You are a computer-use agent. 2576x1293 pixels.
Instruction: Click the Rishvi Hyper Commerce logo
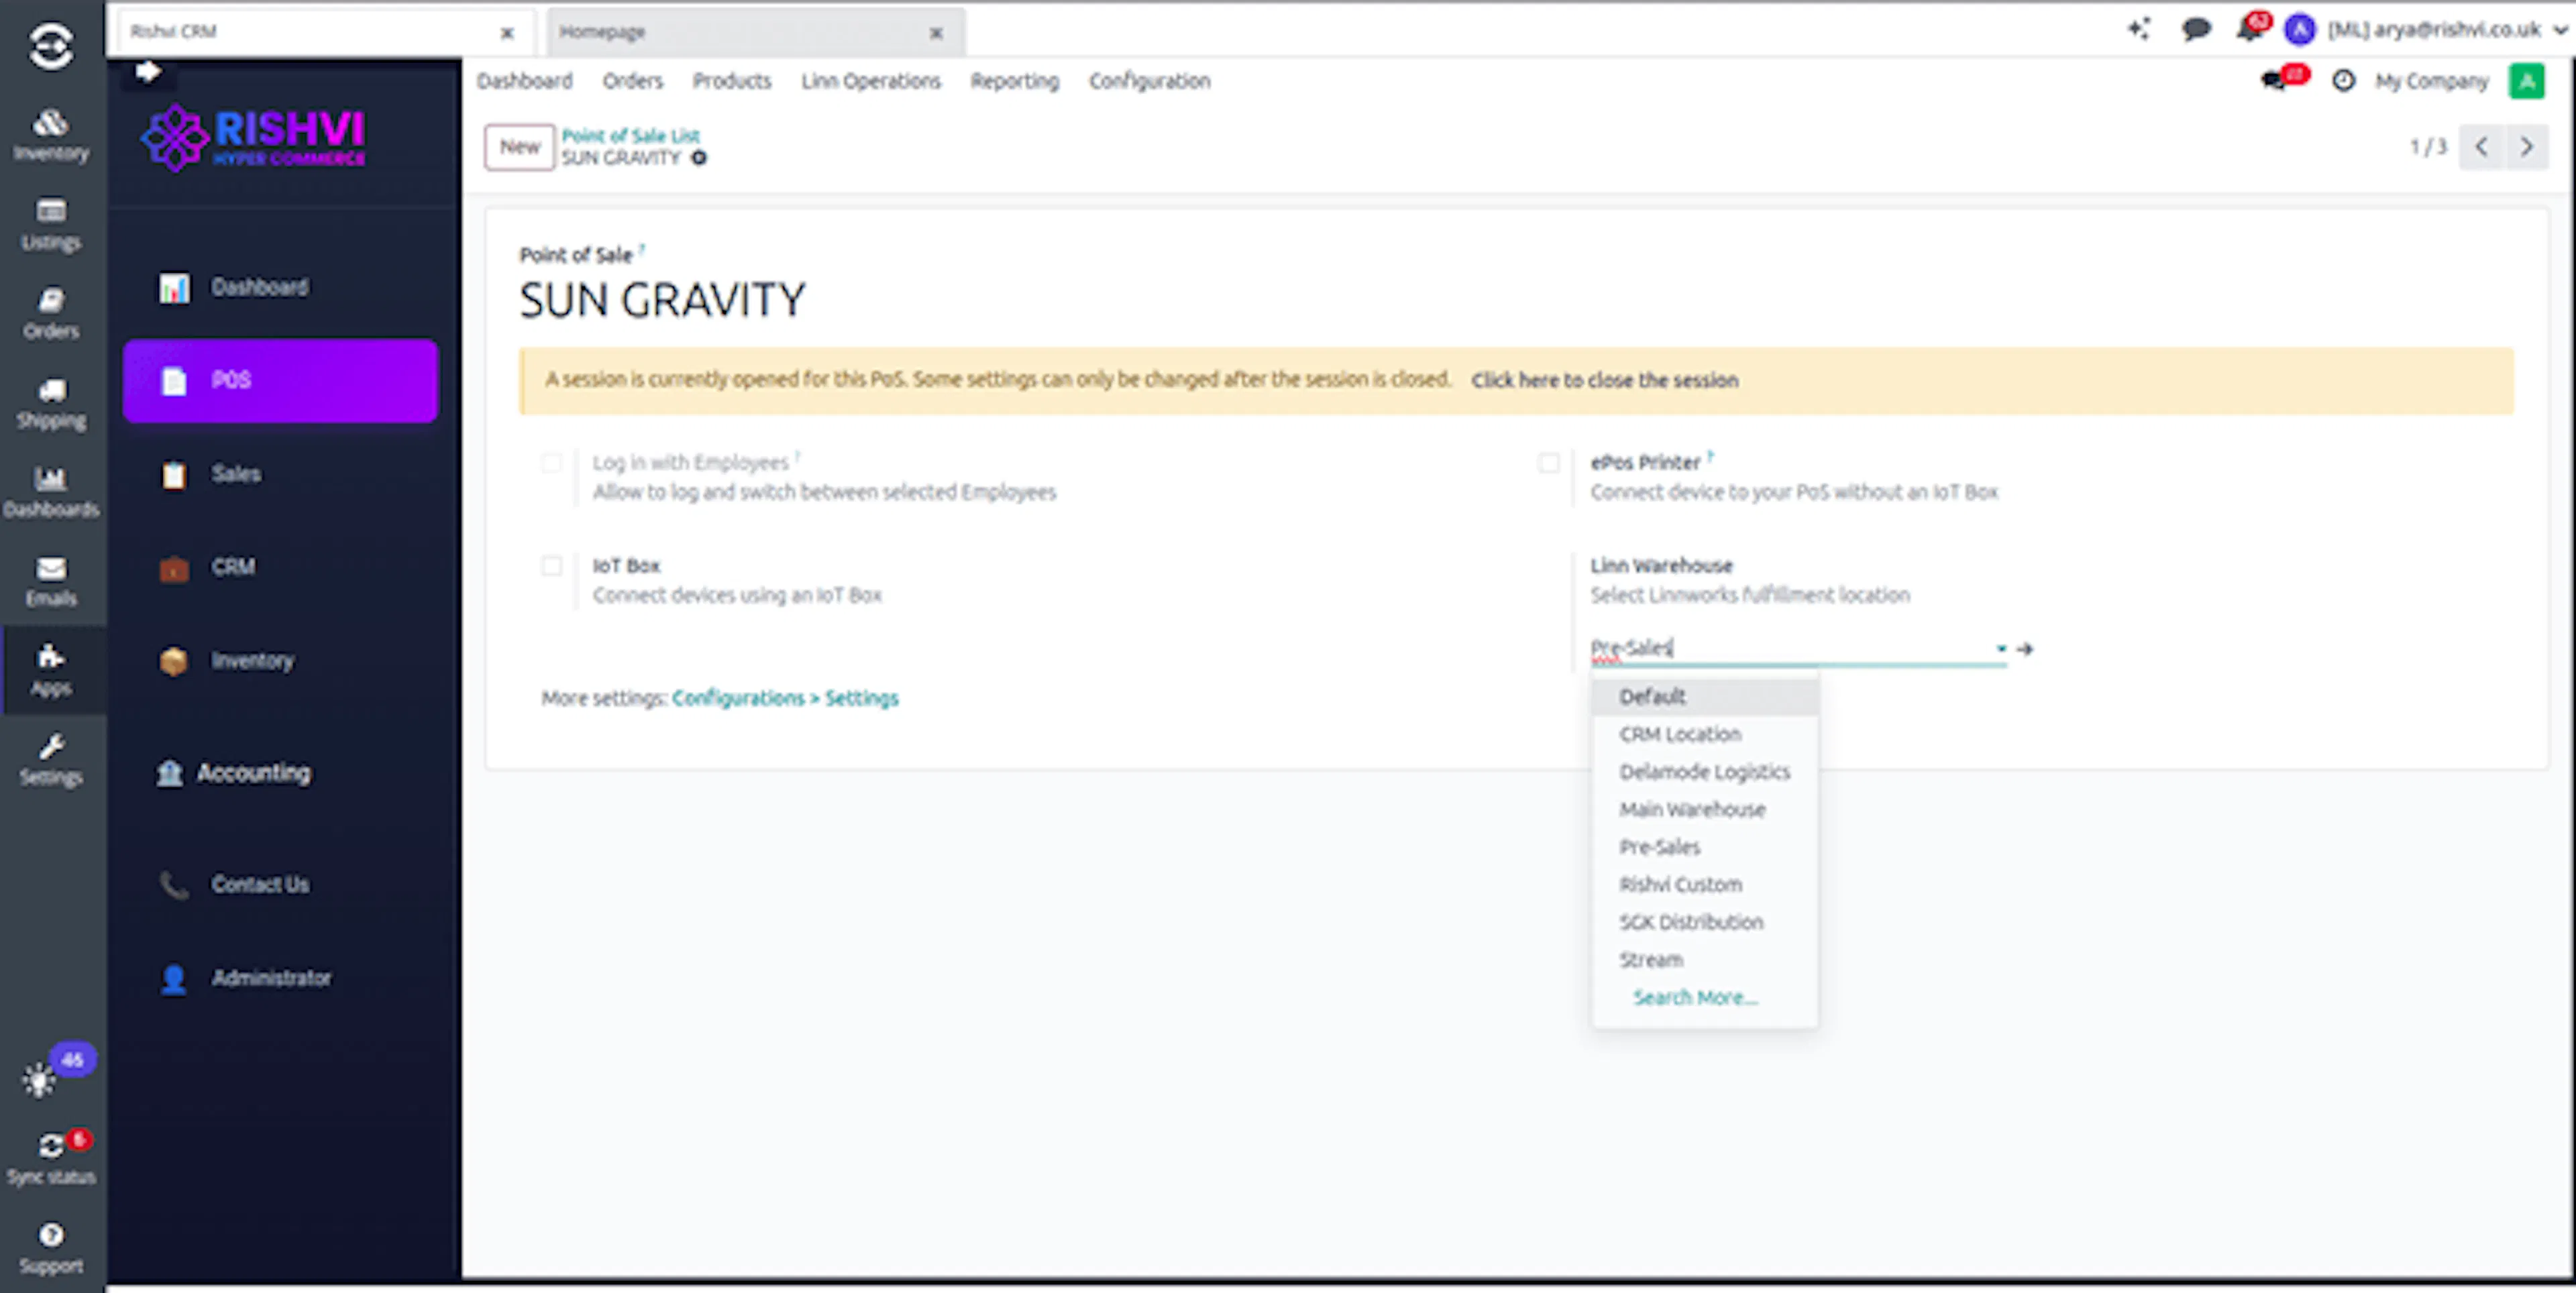click(254, 138)
